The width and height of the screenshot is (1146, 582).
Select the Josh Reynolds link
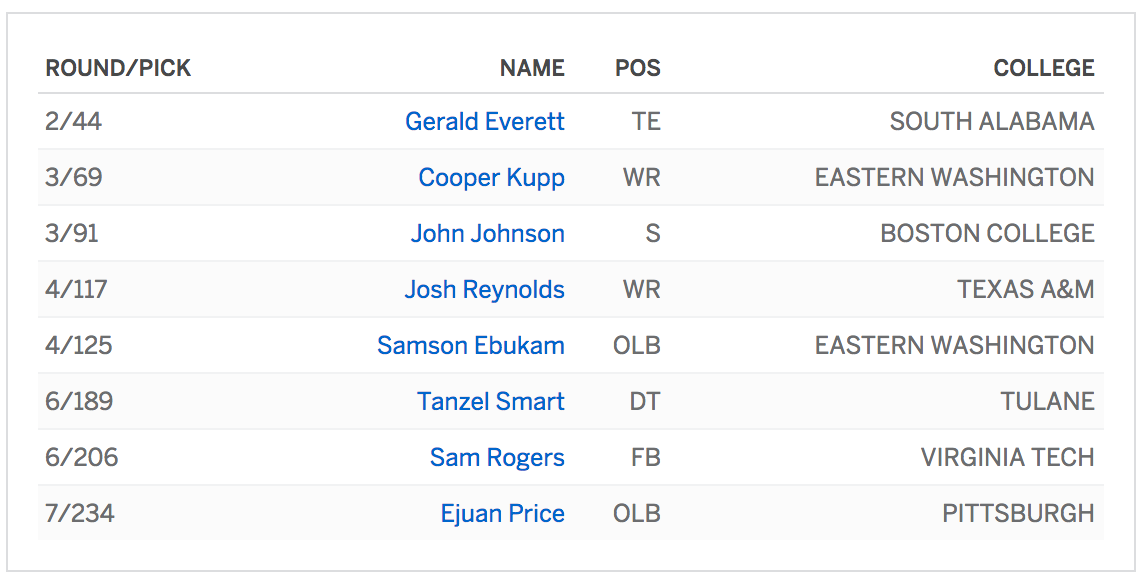pos(484,290)
